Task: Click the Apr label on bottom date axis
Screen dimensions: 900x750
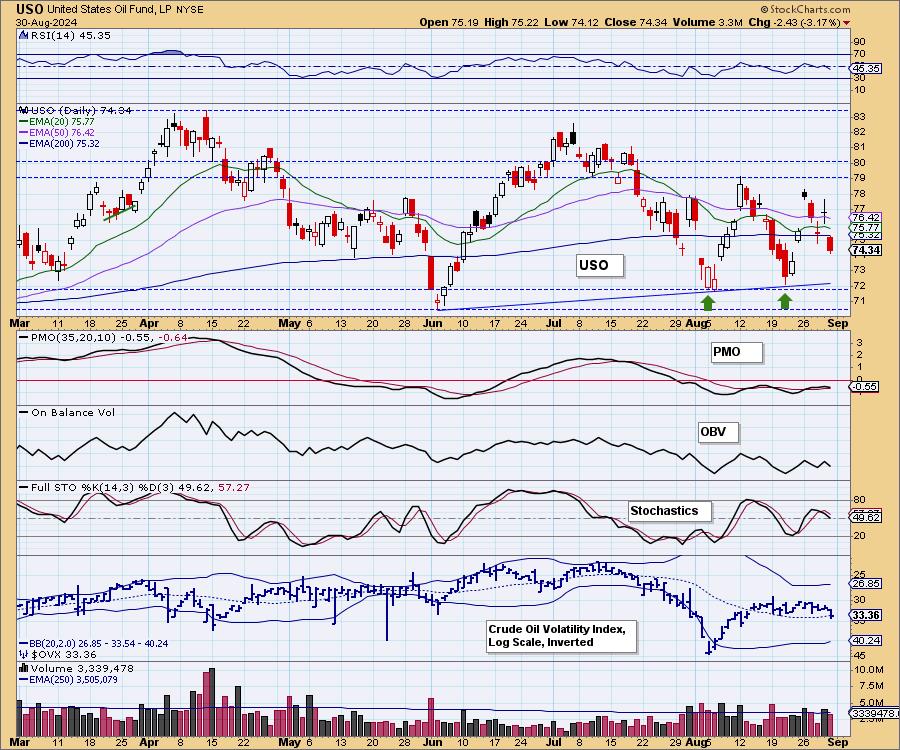Action: 149,742
